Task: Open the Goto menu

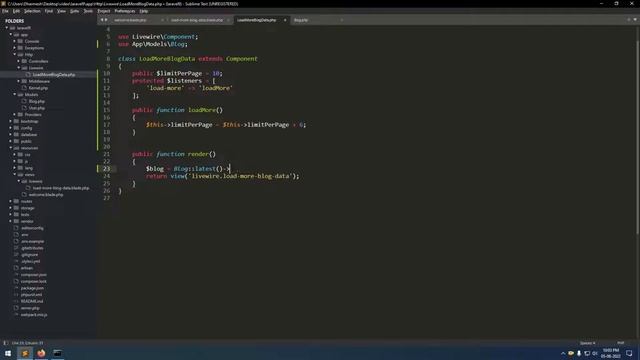Action: (x=74, y=11)
